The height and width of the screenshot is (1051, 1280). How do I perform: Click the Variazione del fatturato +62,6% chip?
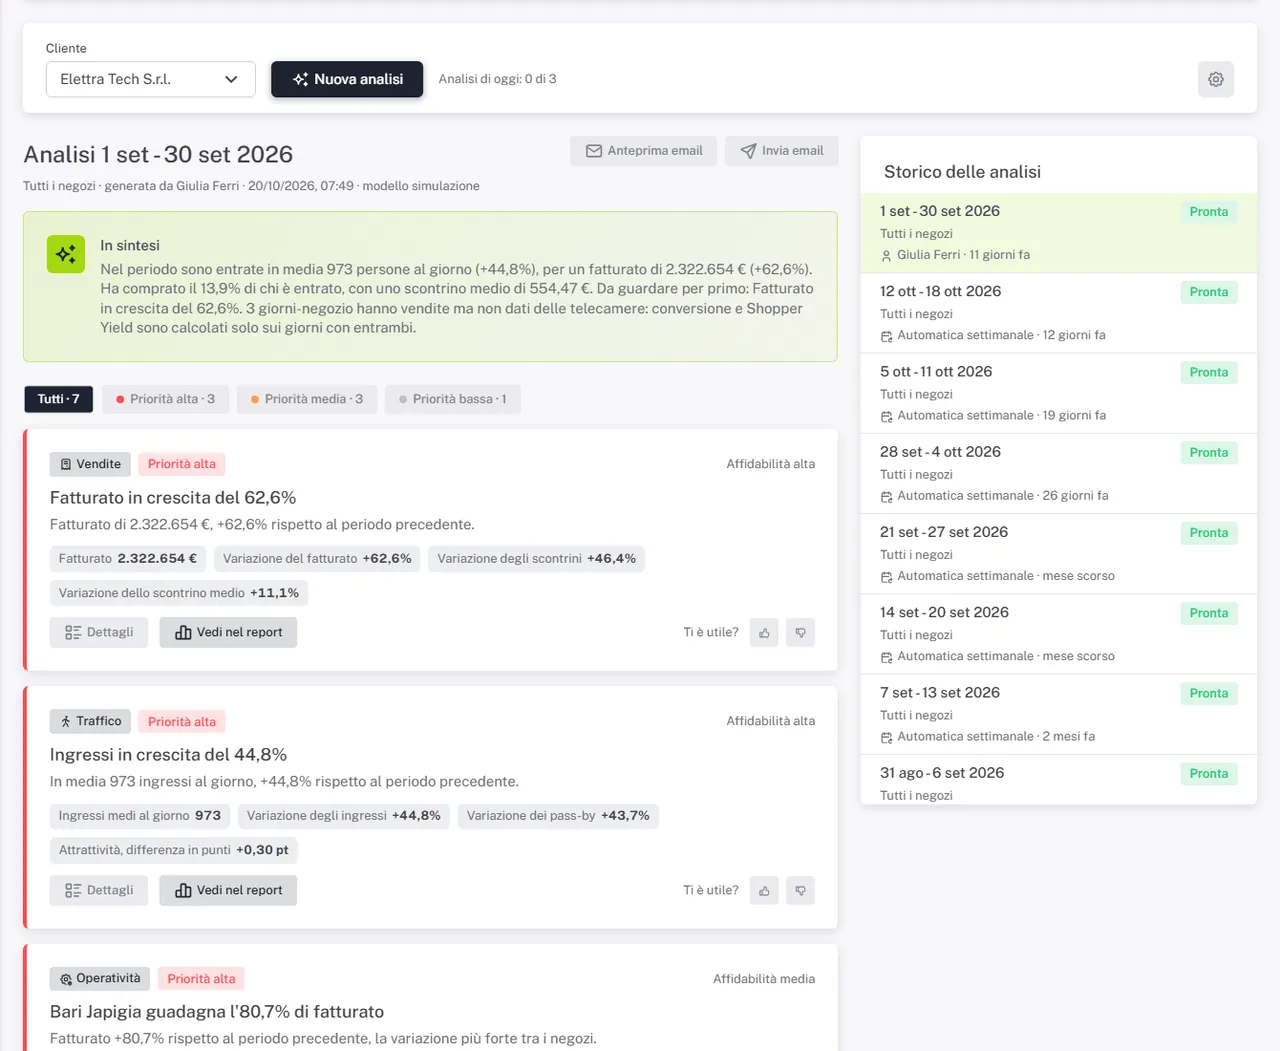(x=317, y=559)
